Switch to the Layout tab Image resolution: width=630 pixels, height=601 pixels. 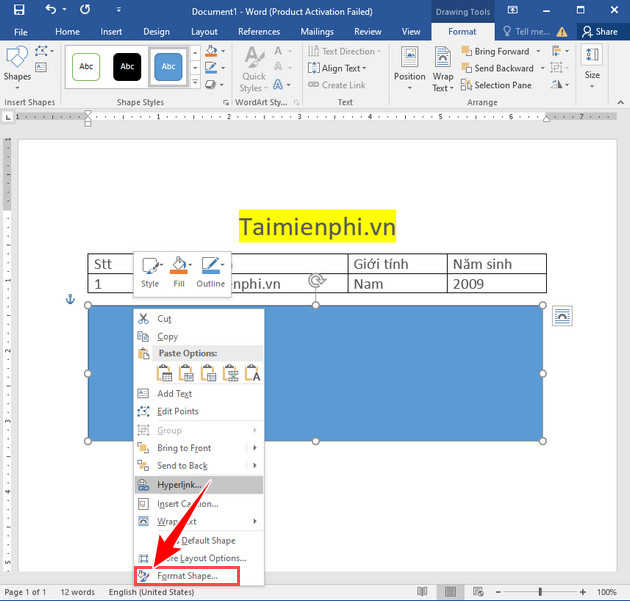(204, 32)
